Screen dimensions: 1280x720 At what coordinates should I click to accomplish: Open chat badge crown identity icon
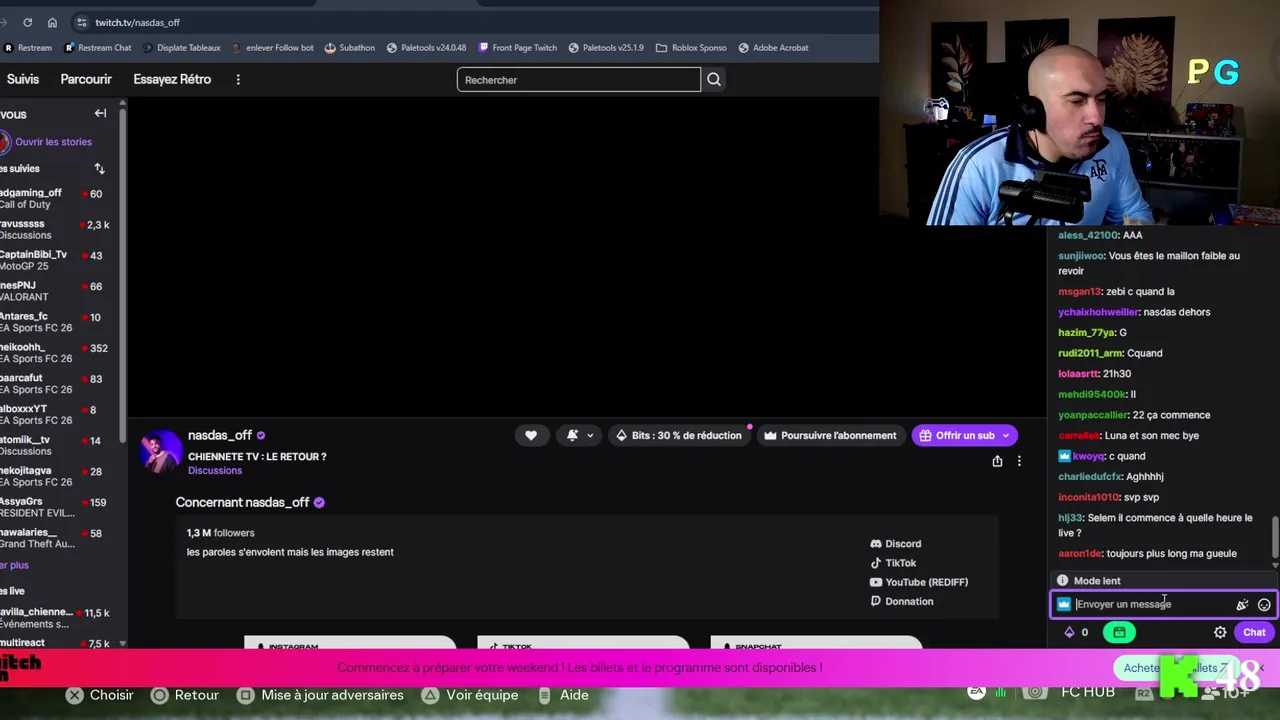pos(1064,604)
